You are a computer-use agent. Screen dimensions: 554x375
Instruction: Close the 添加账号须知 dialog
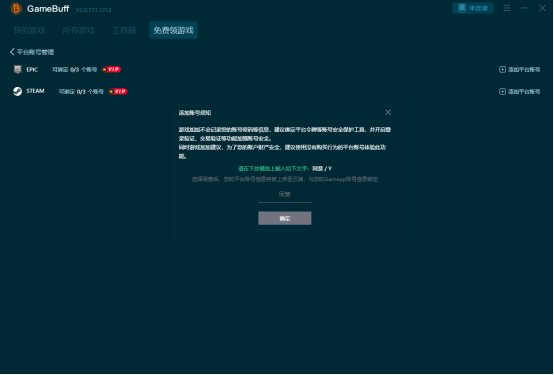[x=388, y=112]
